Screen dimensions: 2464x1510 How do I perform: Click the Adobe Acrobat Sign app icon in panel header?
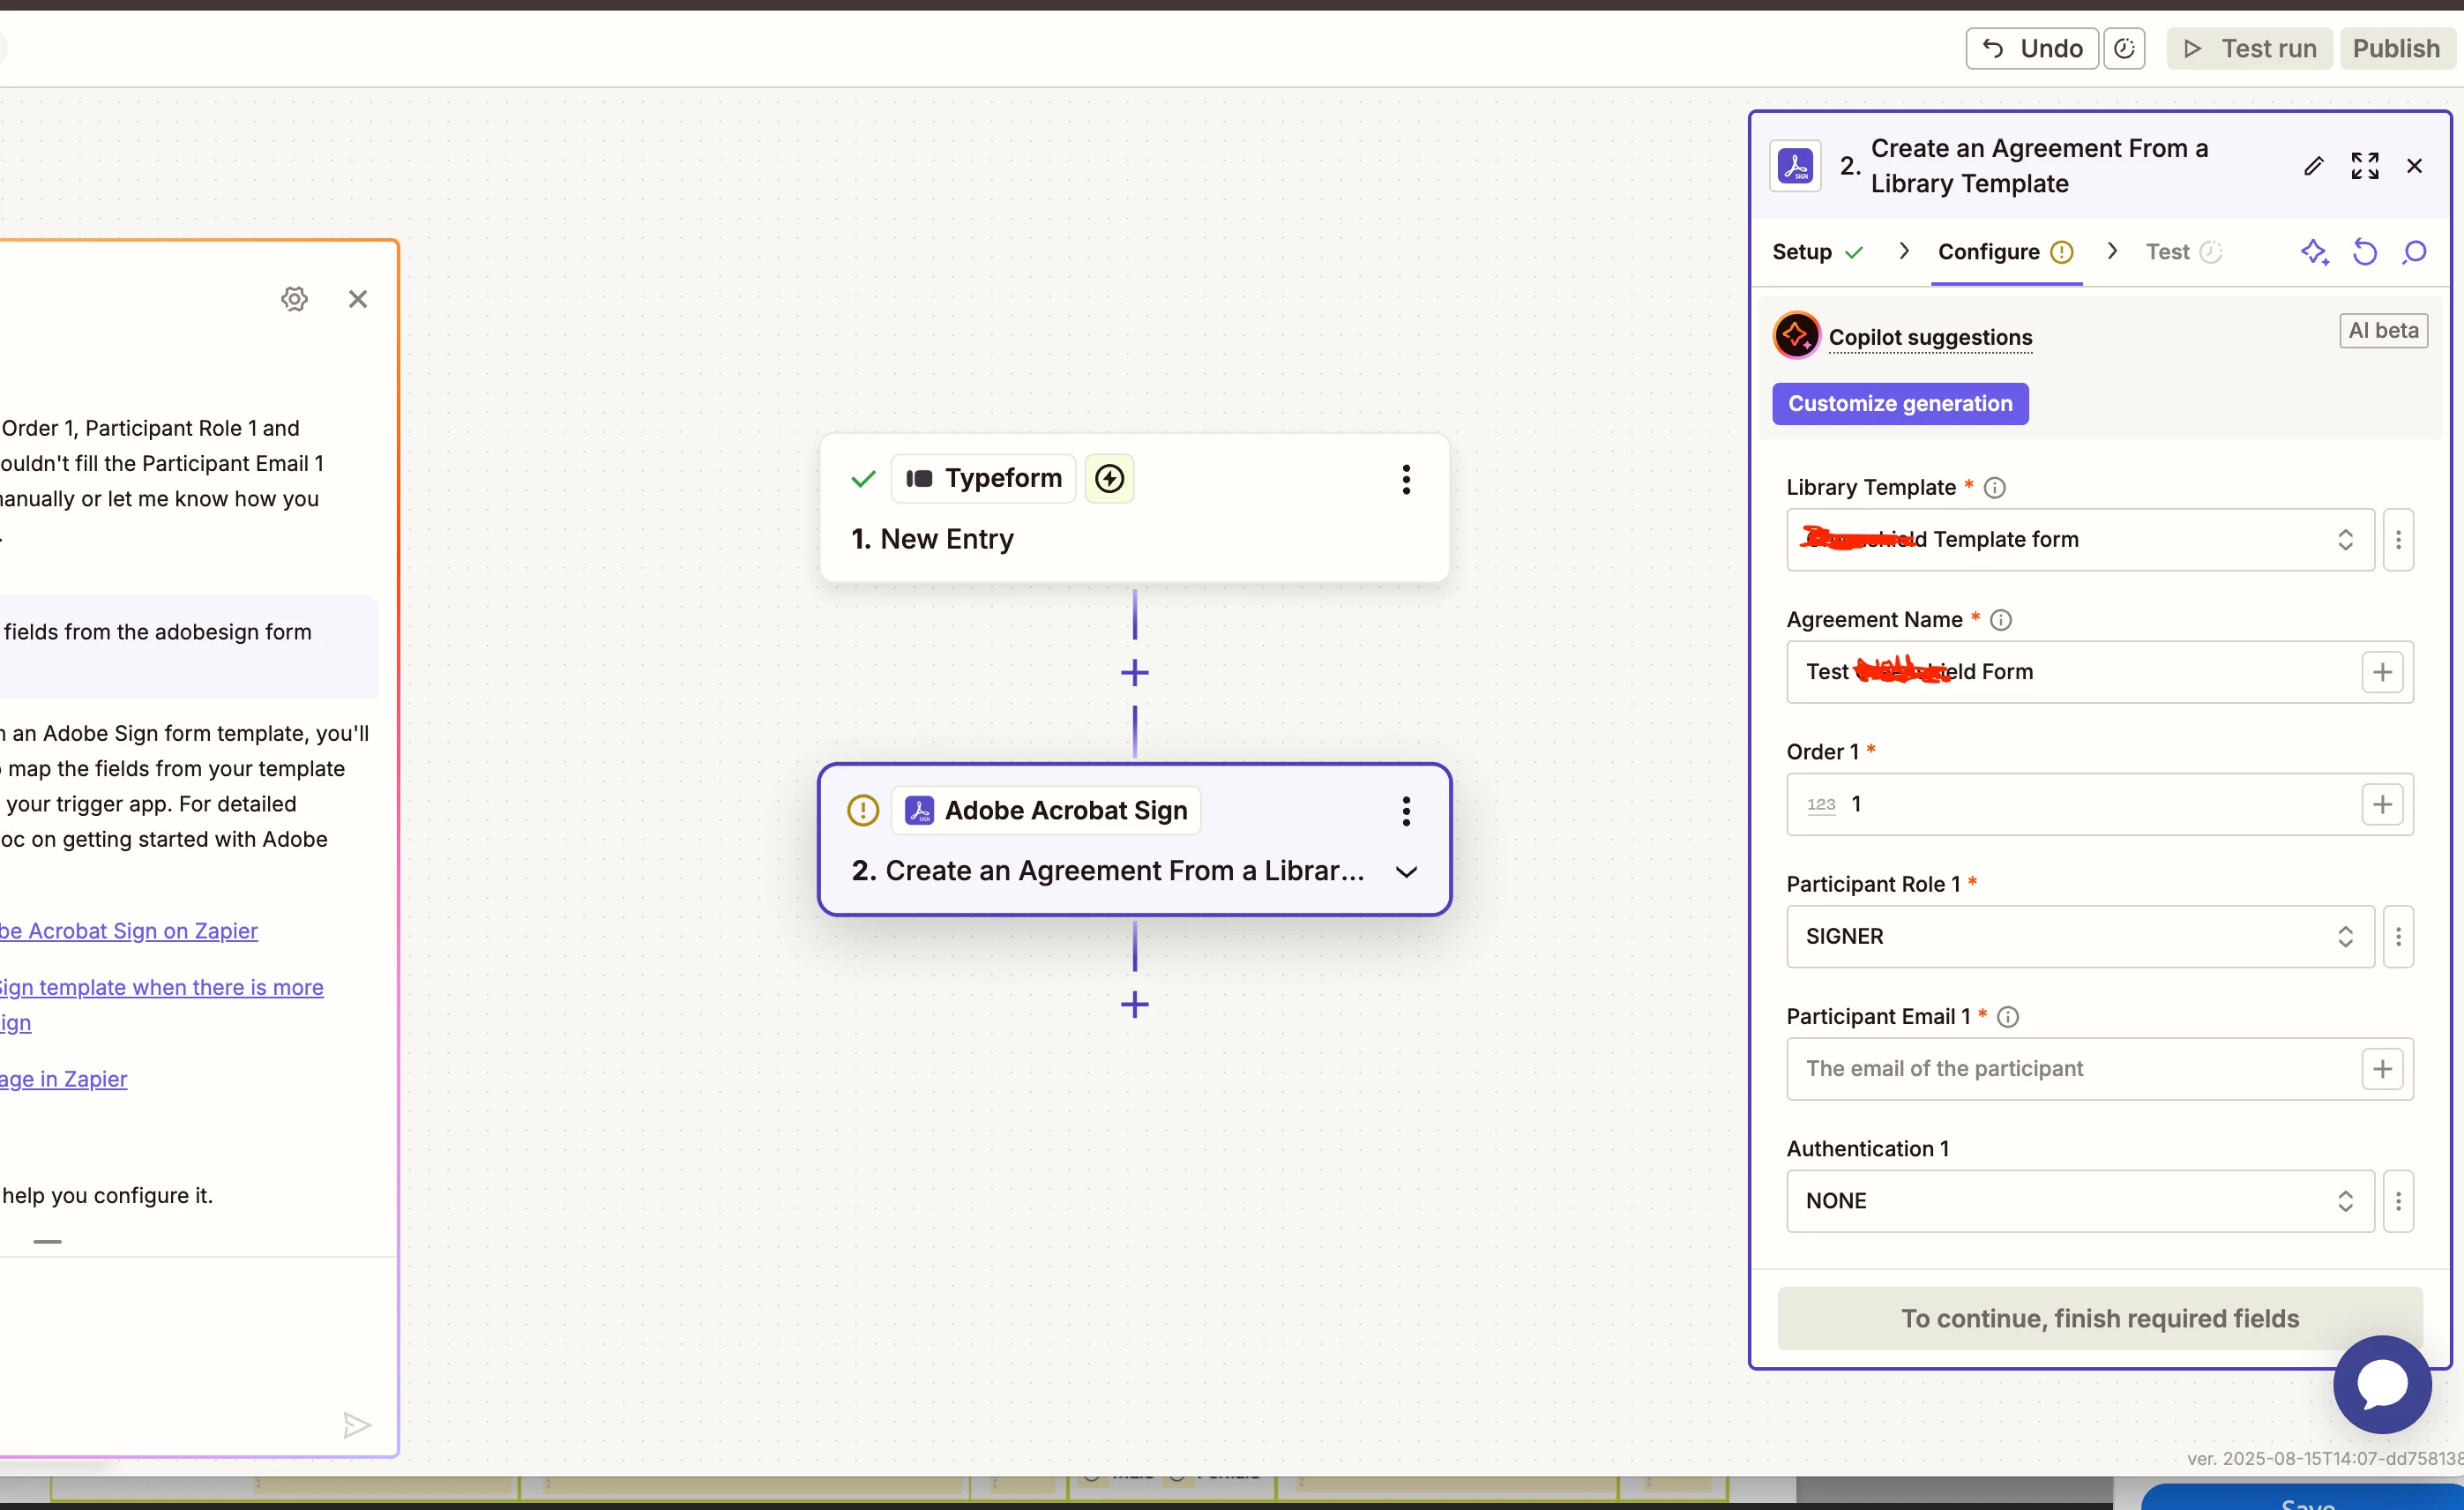point(1796,166)
